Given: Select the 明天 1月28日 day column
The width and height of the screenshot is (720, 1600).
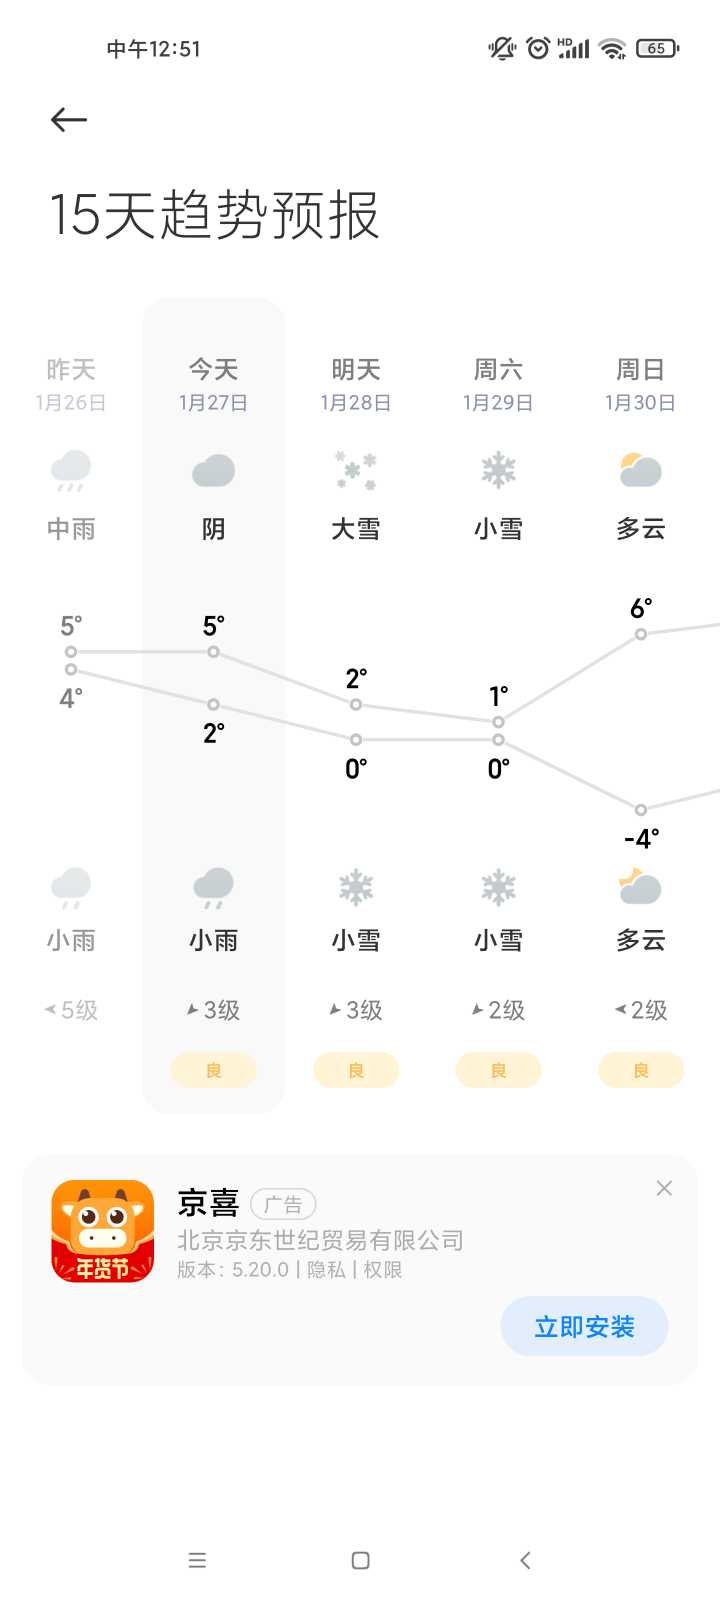Looking at the screenshot, I should tap(356, 705).
